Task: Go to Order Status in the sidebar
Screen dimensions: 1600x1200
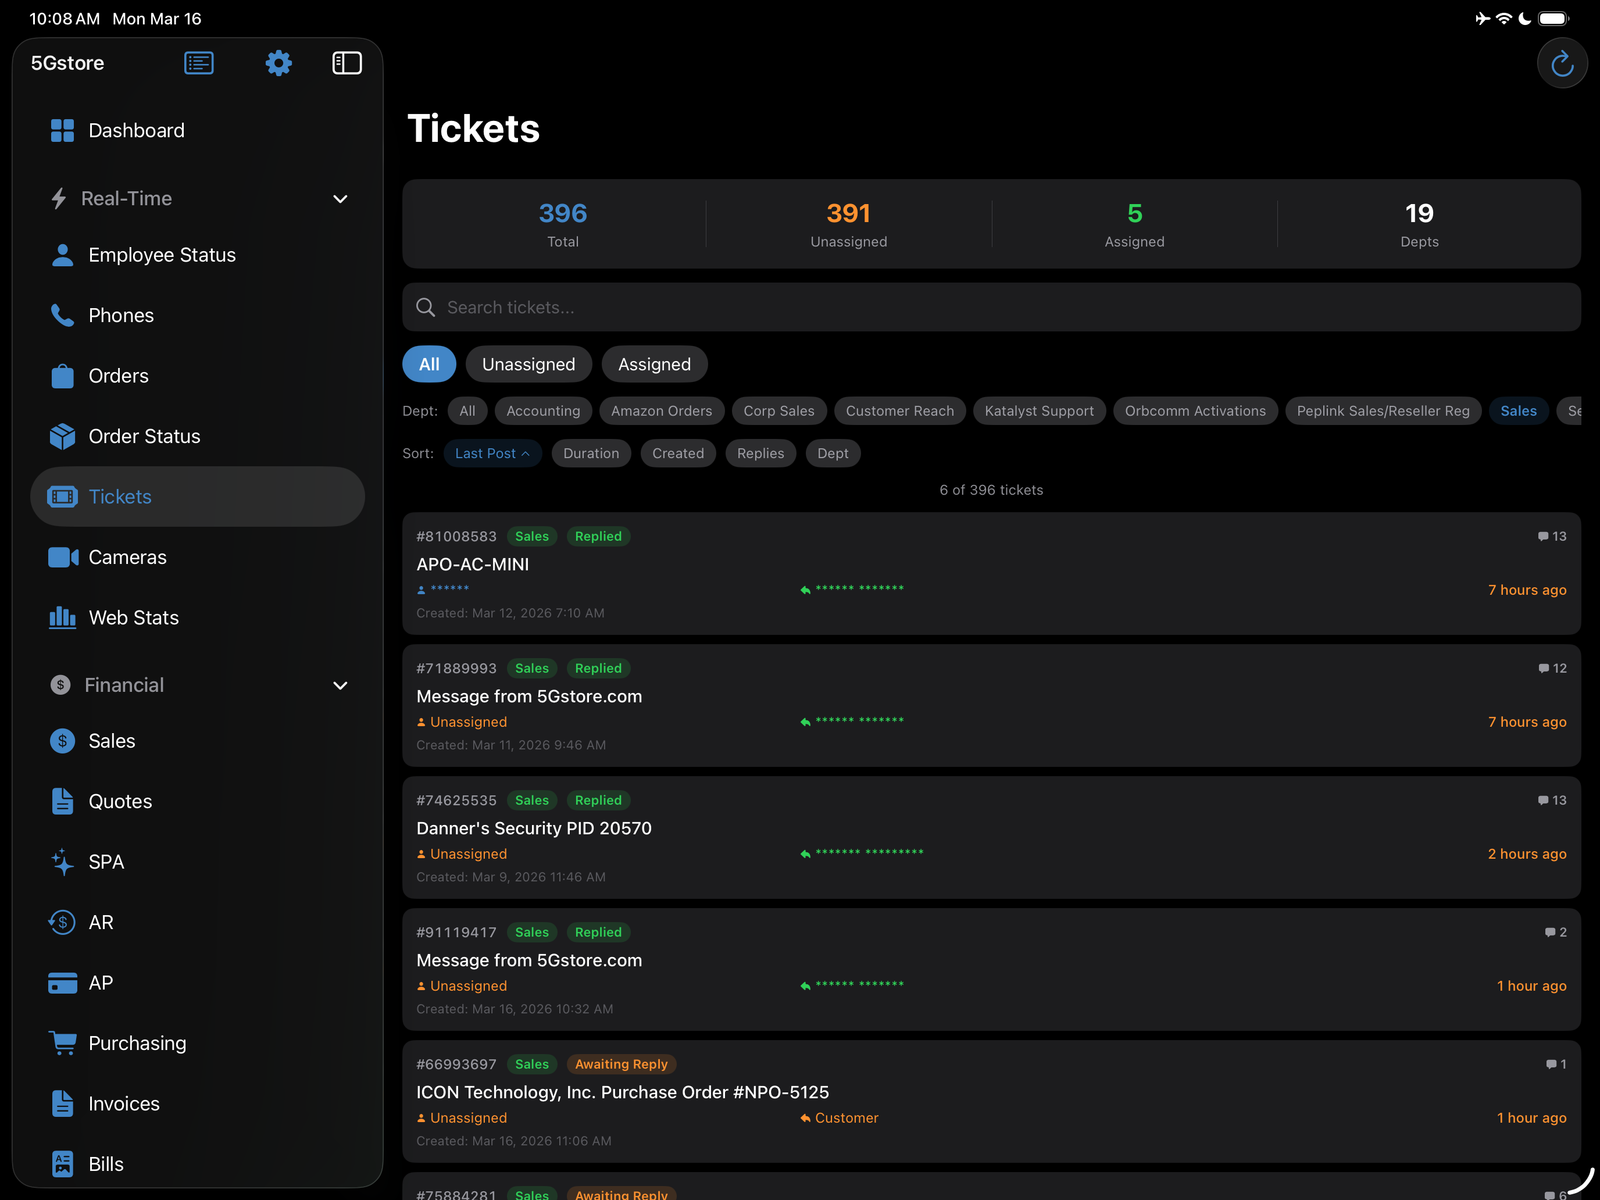Action: (x=143, y=436)
